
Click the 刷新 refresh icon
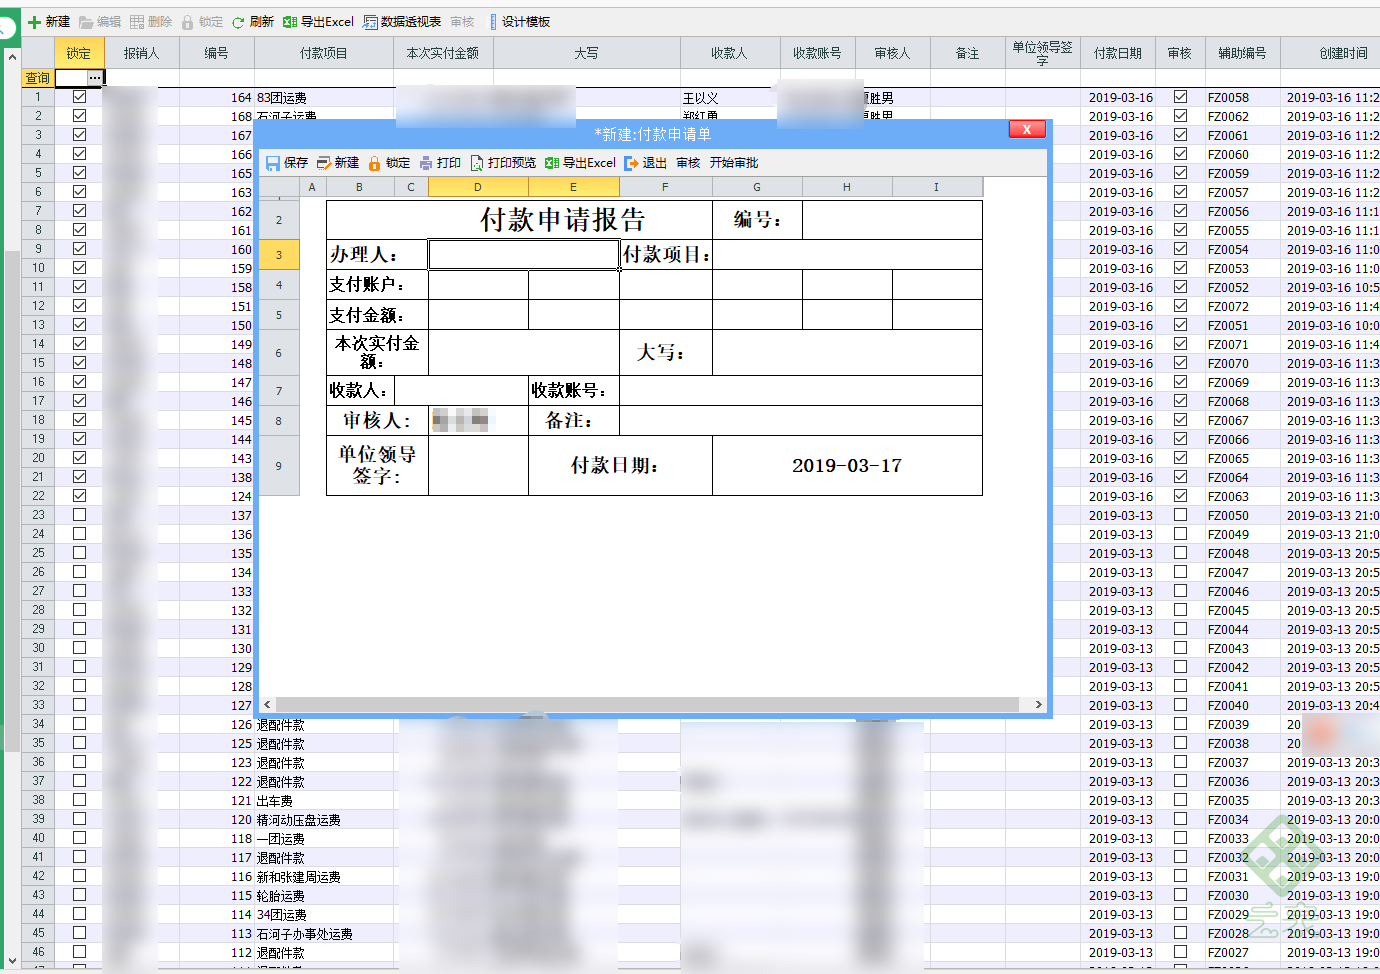coord(238,22)
